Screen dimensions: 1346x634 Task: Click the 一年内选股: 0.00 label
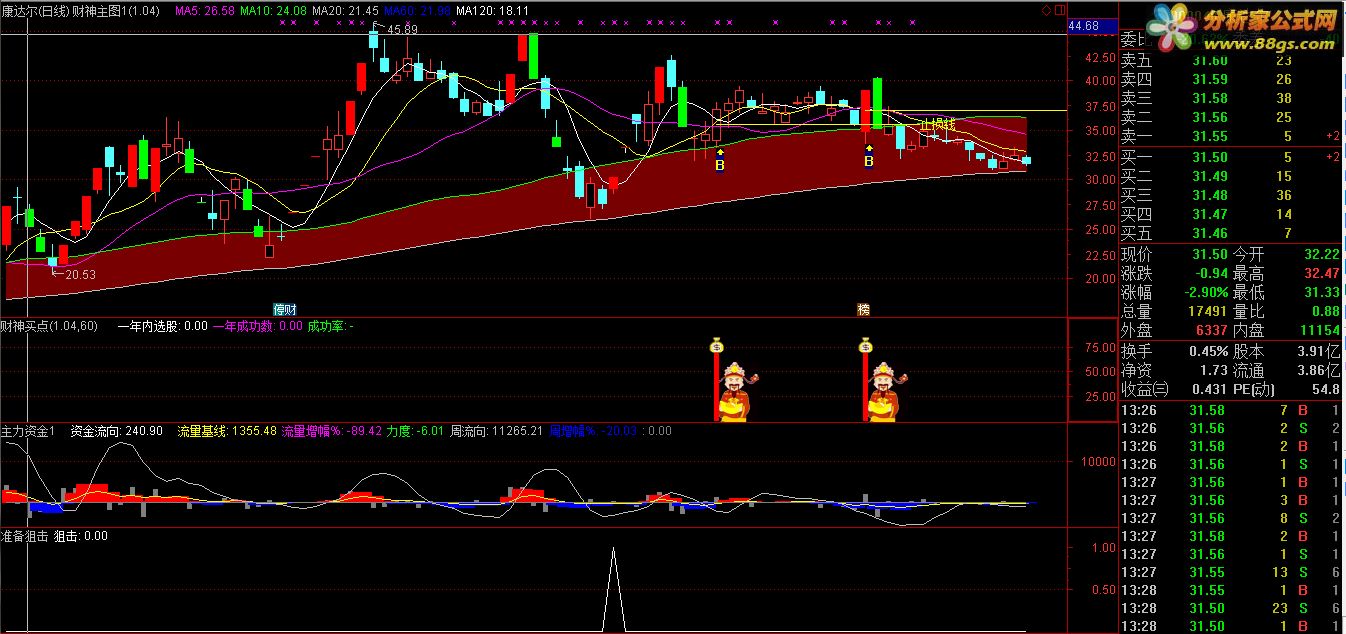pyautogui.click(x=162, y=326)
